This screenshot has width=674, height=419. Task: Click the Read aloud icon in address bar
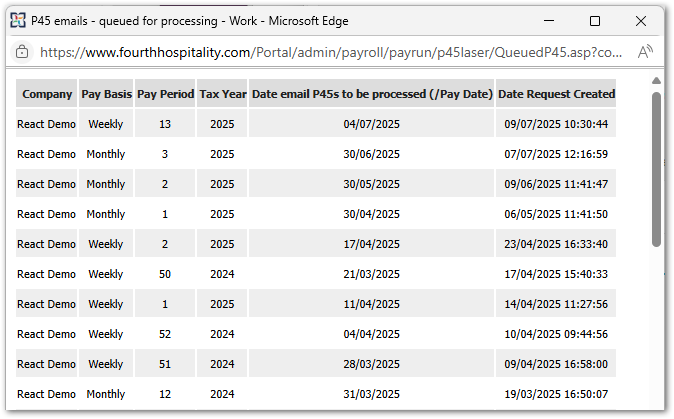click(x=645, y=52)
